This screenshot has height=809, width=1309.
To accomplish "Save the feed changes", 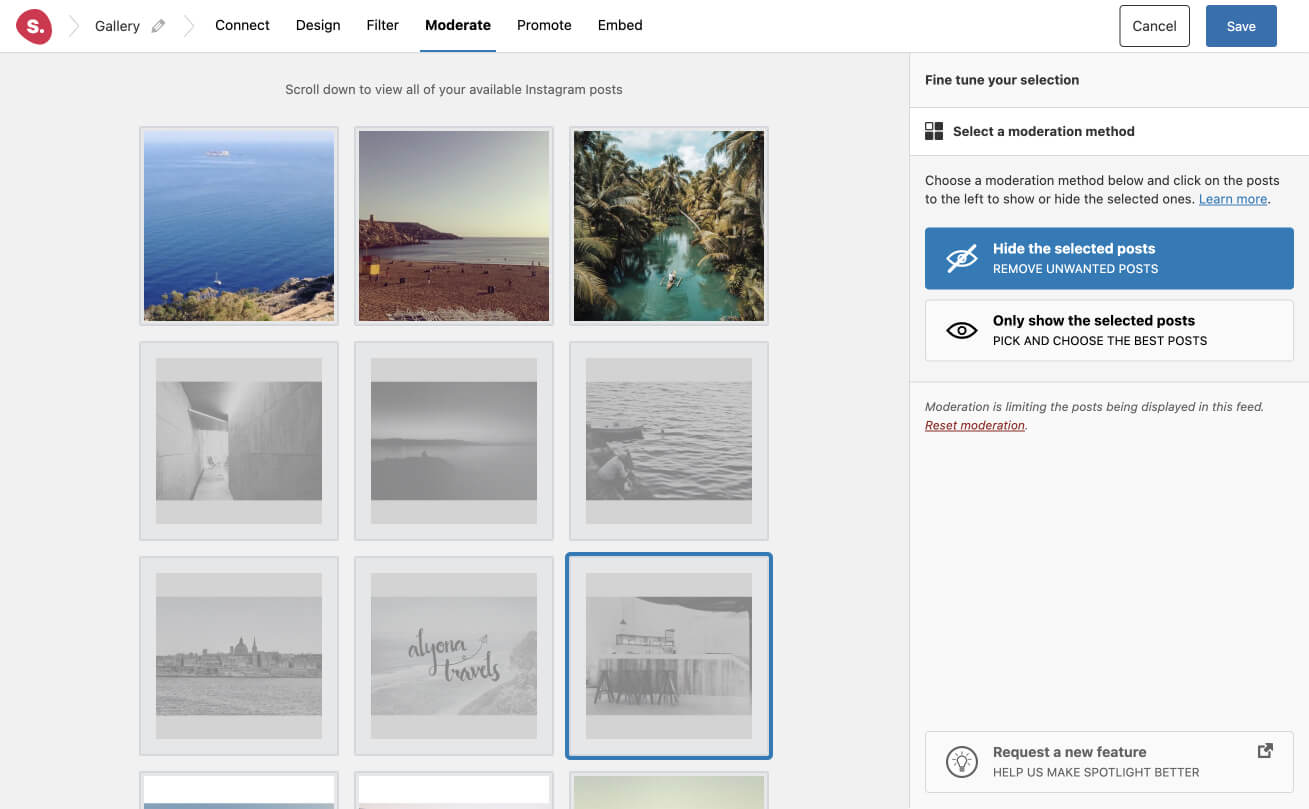I will pyautogui.click(x=1241, y=26).
